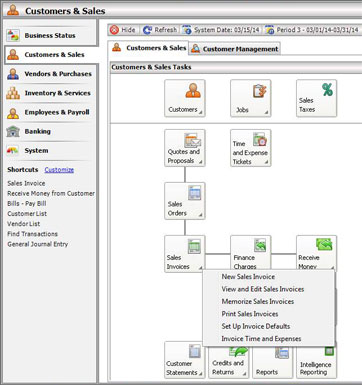The width and height of the screenshot is (362, 385).
Task: Click the Refresh toolbar button
Action: tap(160, 30)
